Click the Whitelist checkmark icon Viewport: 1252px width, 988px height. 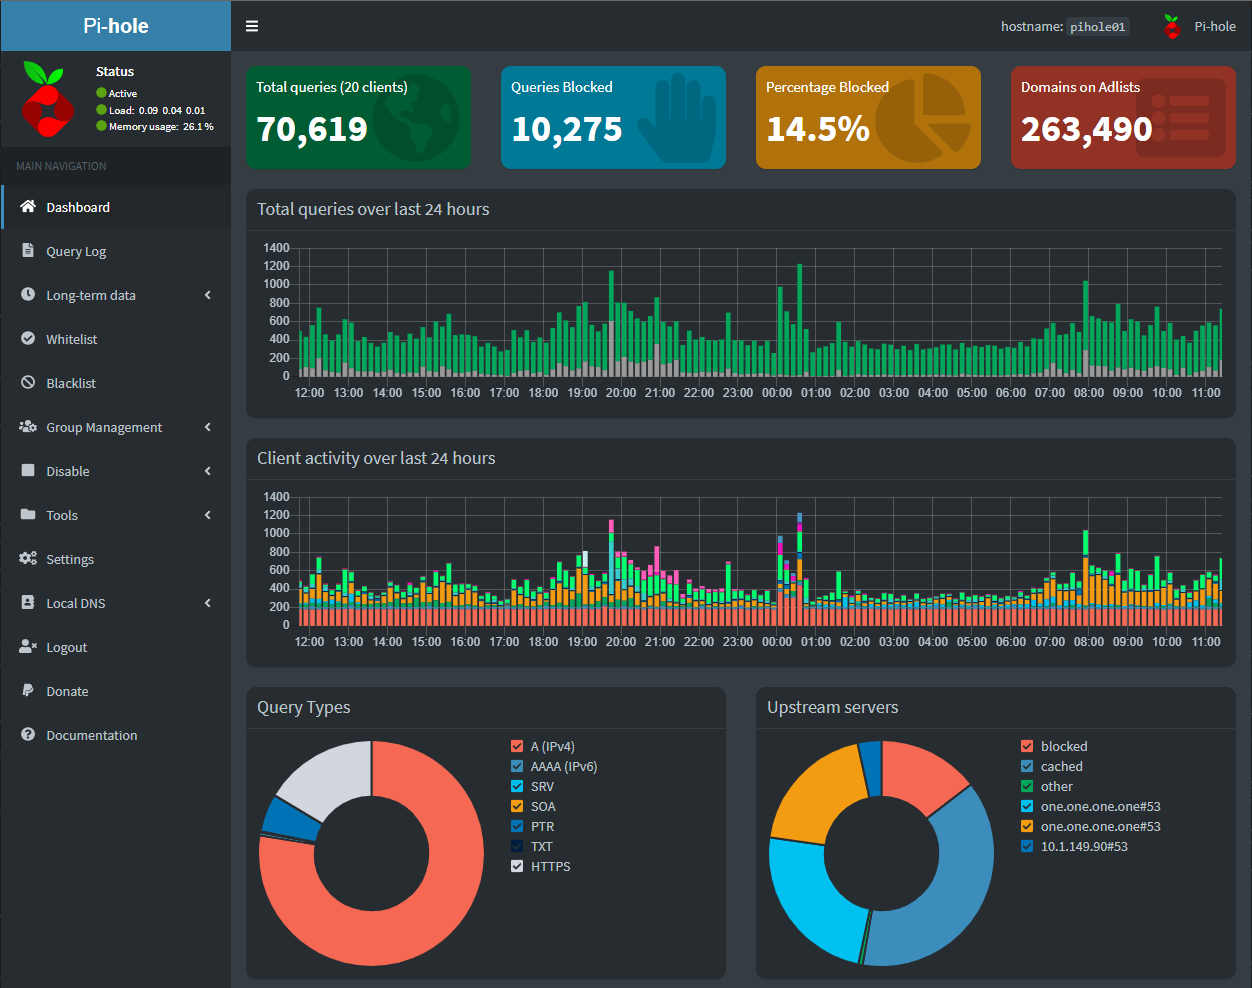click(28, 338)
